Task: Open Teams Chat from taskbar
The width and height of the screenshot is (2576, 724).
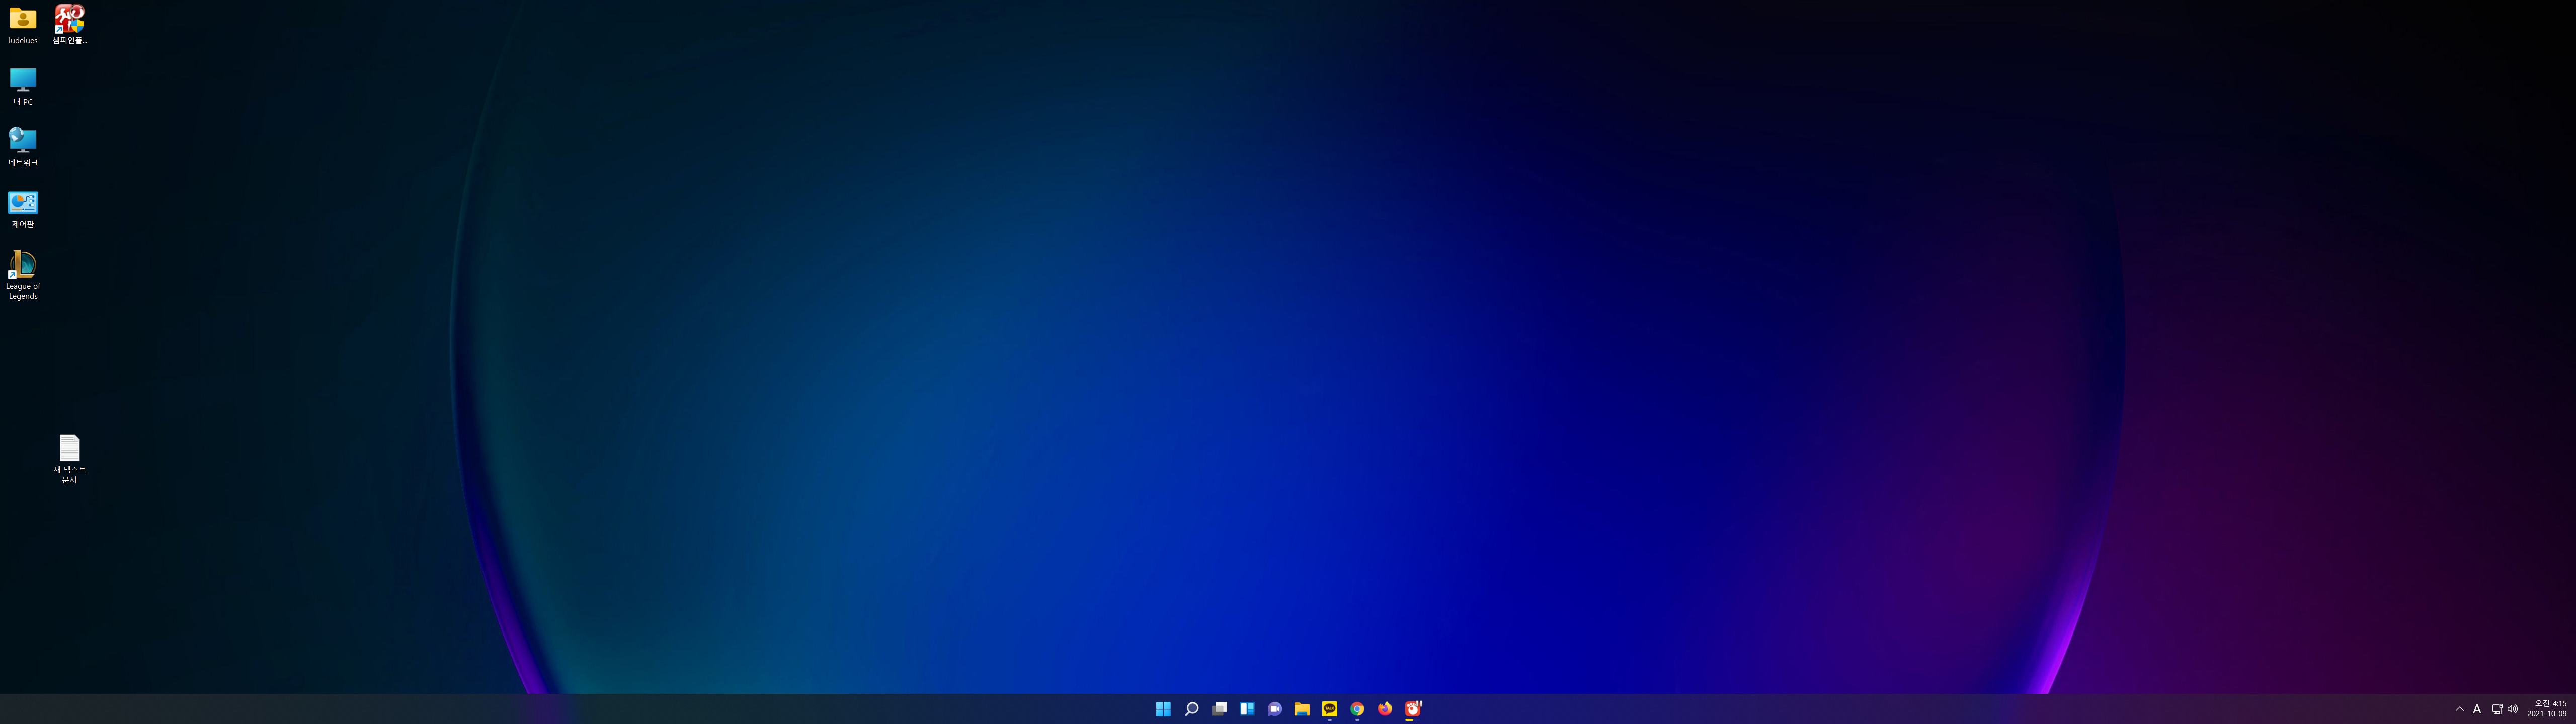Action: [1274, 709]
